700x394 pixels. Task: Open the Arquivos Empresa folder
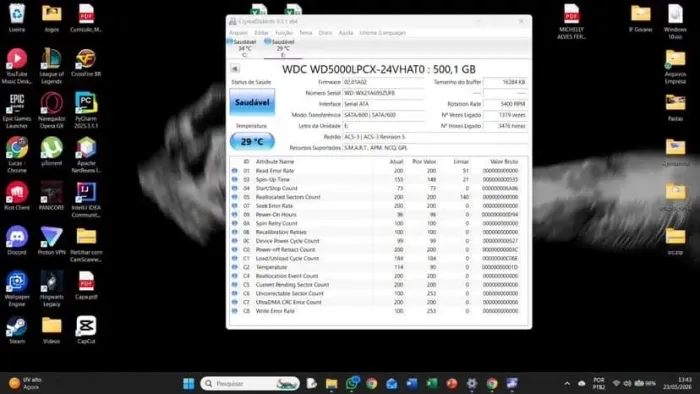coord(675,67)
